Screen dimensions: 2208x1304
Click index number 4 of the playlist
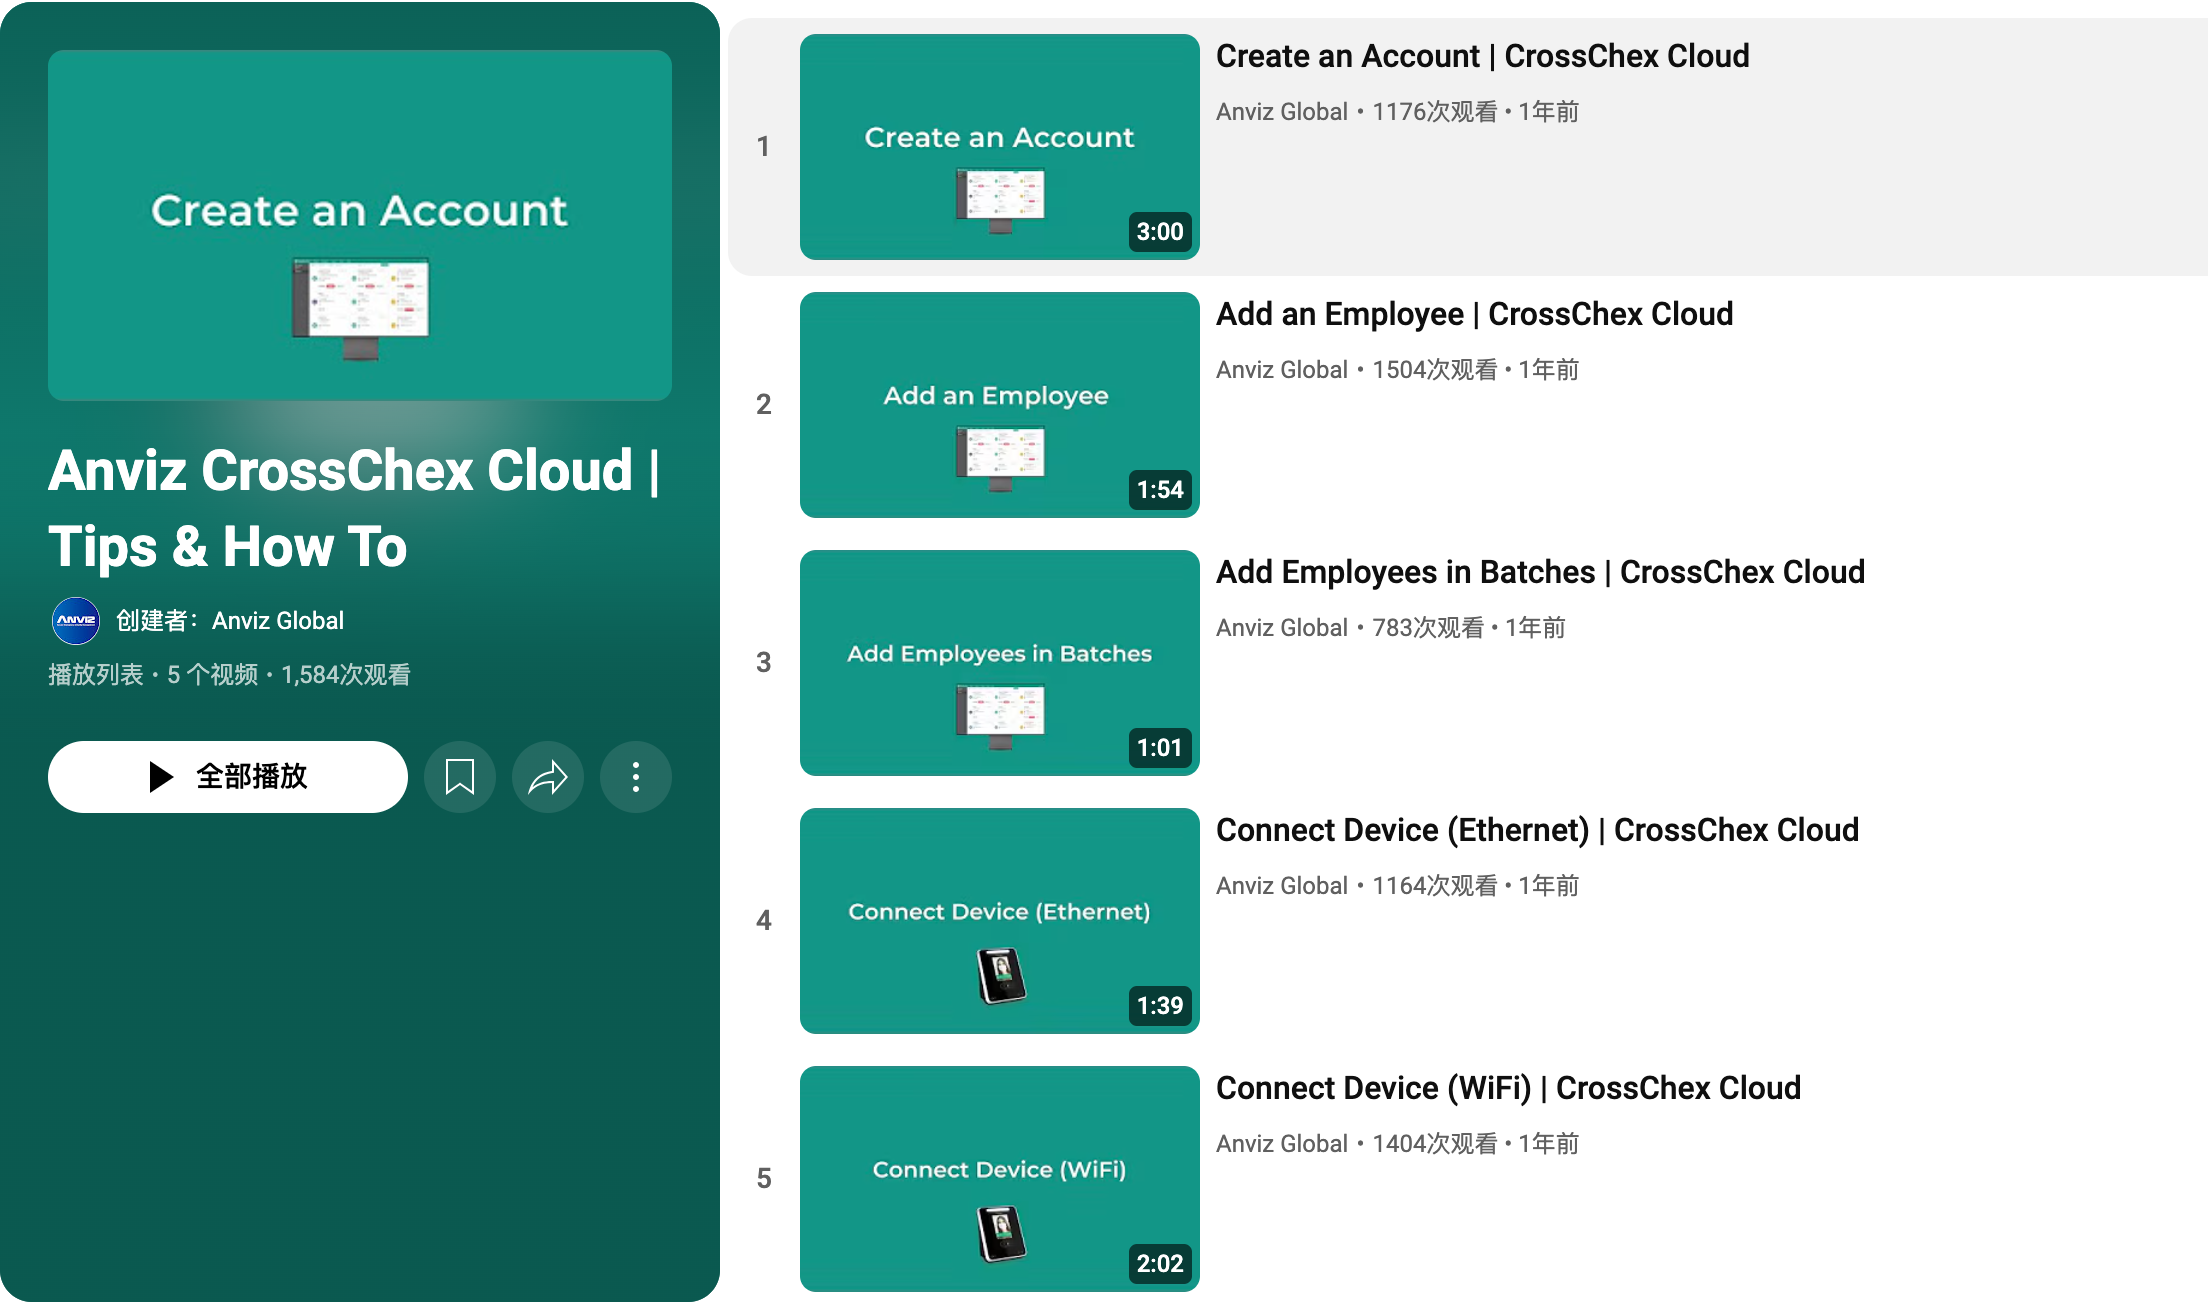tap(764, 921)
